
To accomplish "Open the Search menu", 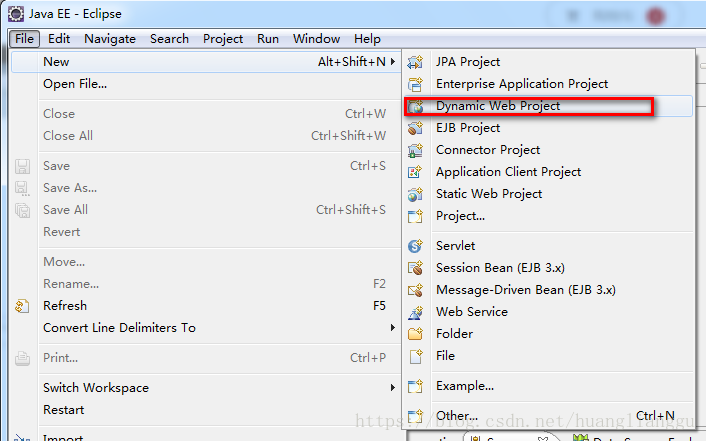I will pyautogui.click(x=169, y=39).
